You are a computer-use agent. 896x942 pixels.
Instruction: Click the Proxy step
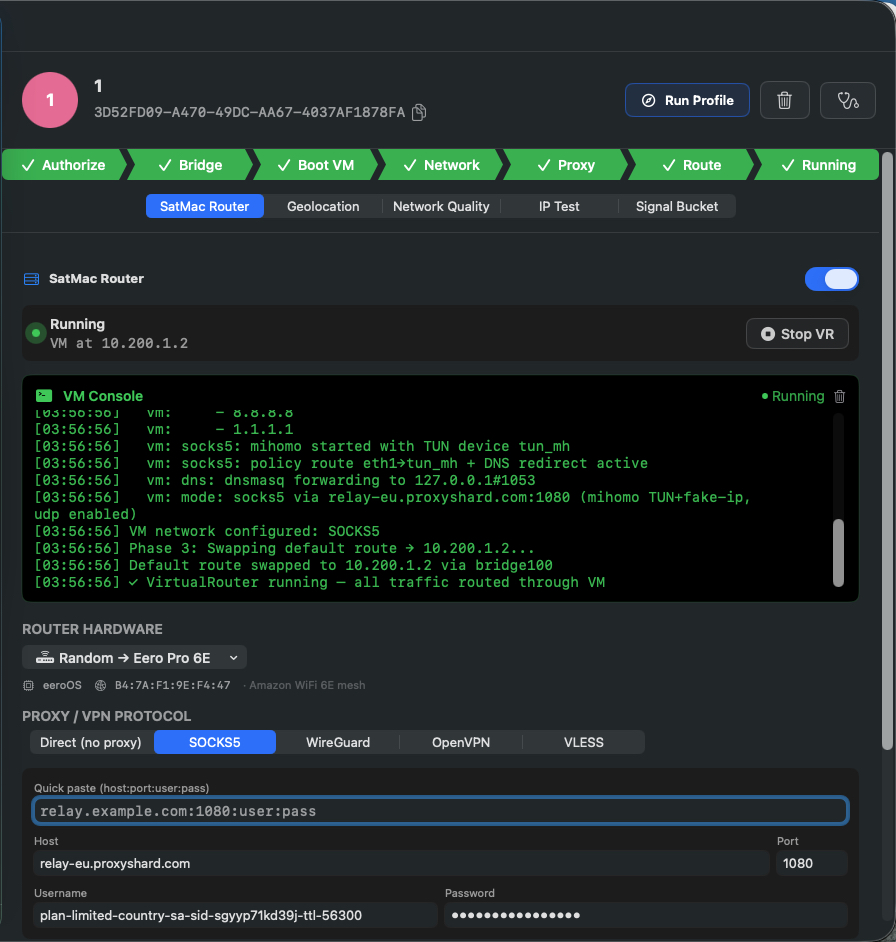pos(566,165)
